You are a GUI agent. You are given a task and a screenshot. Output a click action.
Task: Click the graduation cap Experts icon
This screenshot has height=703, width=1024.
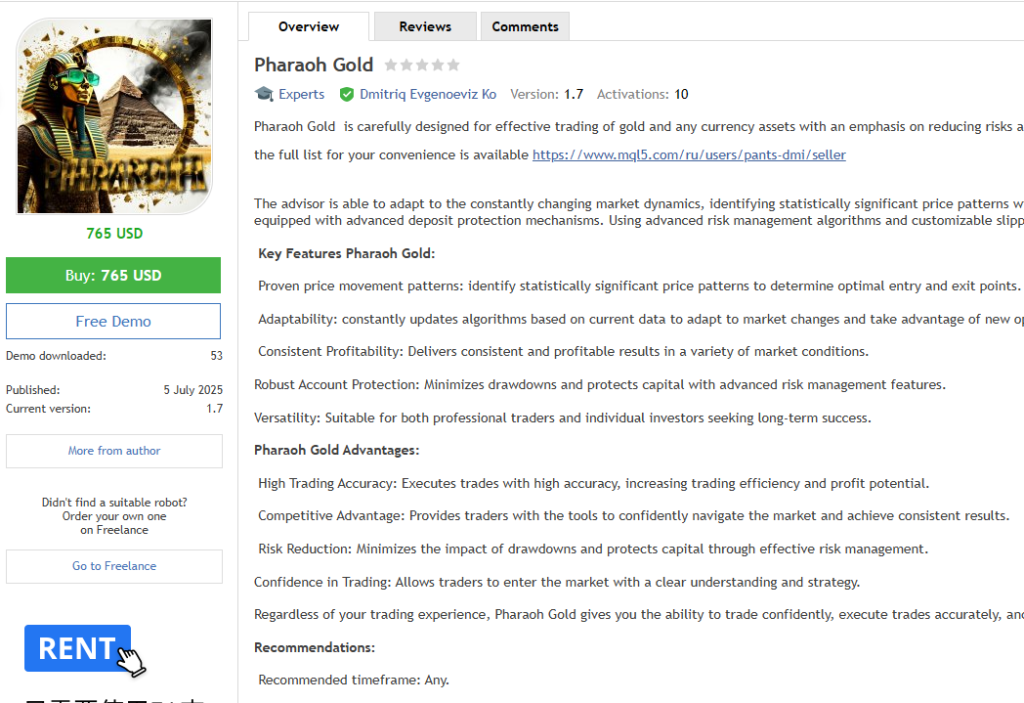[264, 94]
